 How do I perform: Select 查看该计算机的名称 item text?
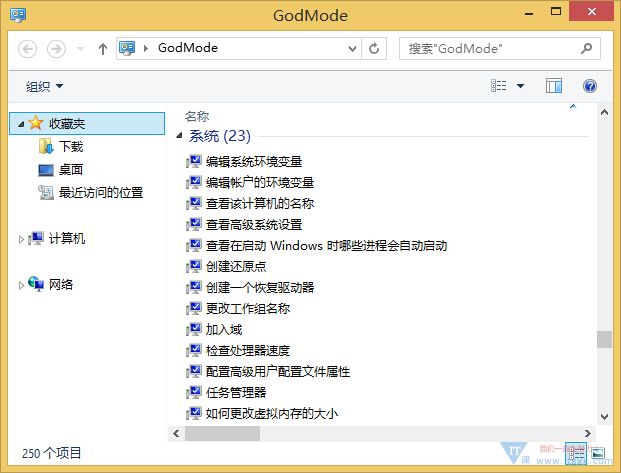(x=260, y=203)
